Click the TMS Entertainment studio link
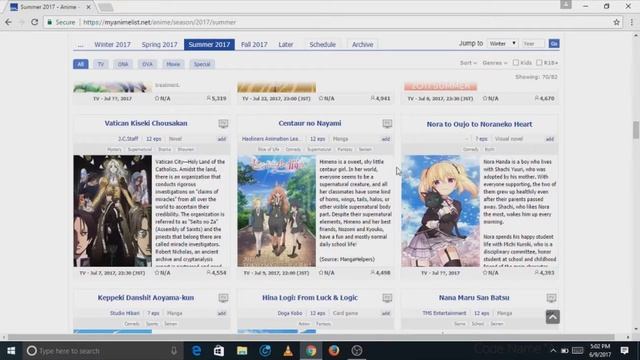The image size is (640, 360). pyautogui.click(x=444, y=313)
